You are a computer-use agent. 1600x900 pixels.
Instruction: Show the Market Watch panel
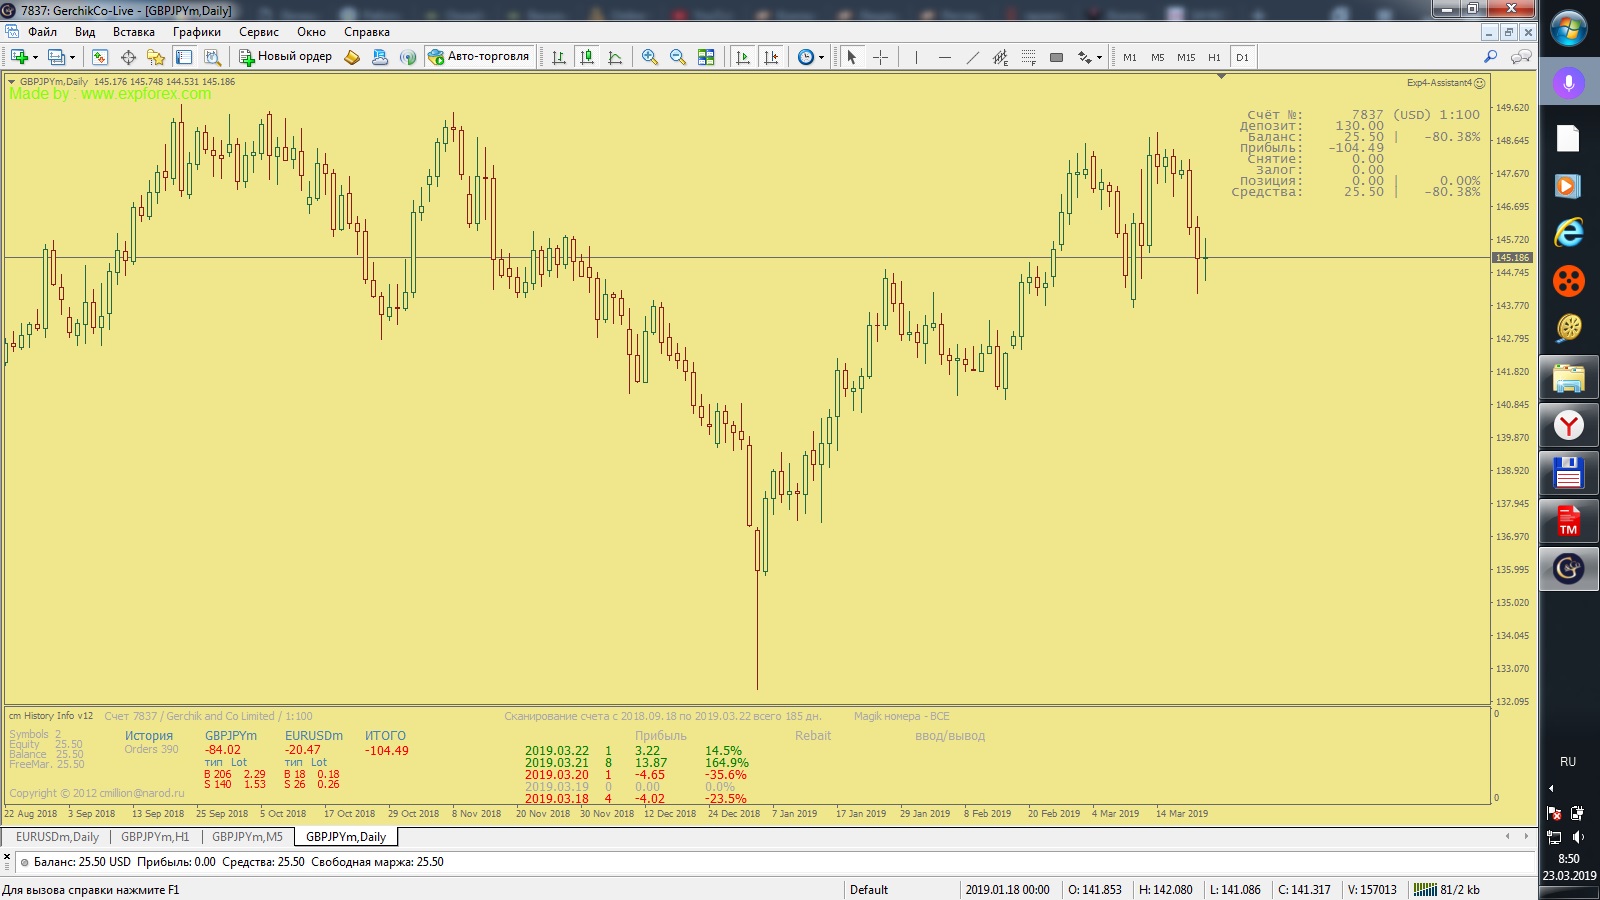(x=100, y=57)
